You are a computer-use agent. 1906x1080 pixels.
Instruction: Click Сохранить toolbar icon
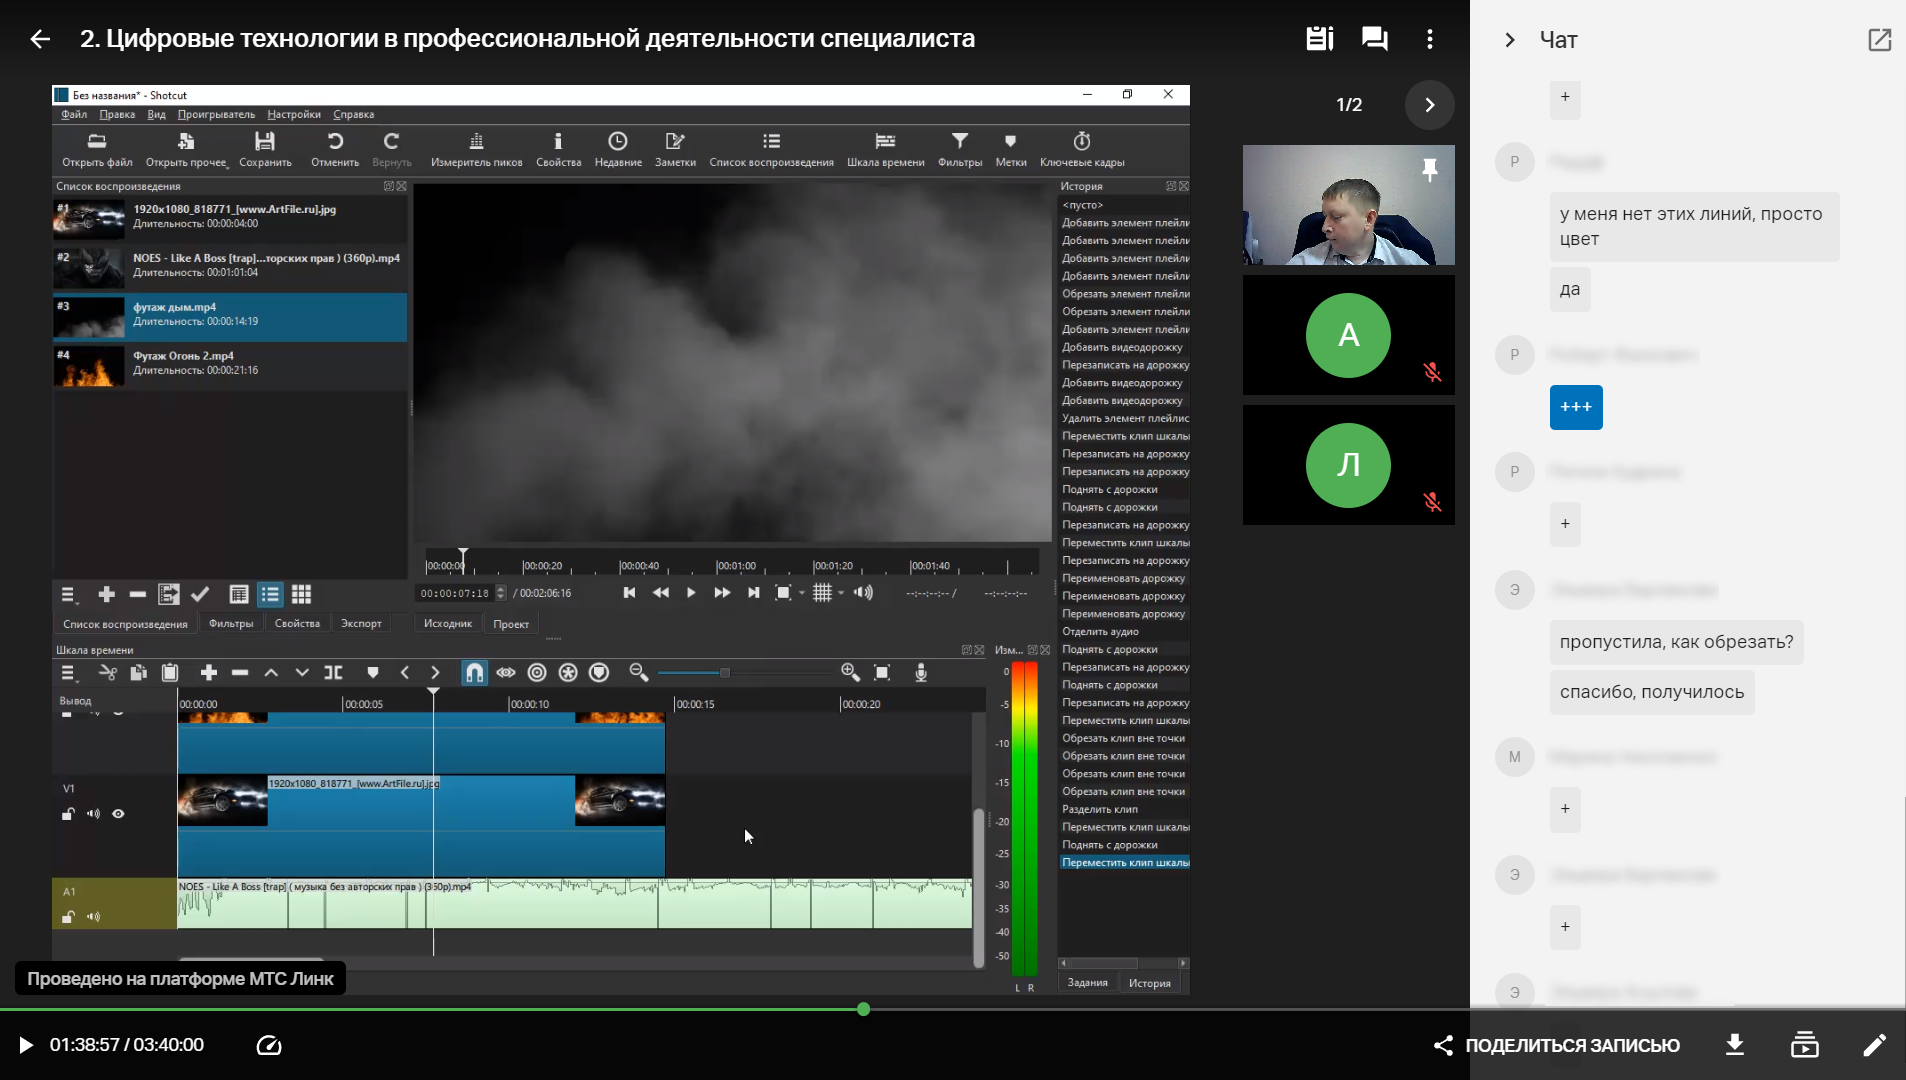pyautogui.click(x=265, y=150)
